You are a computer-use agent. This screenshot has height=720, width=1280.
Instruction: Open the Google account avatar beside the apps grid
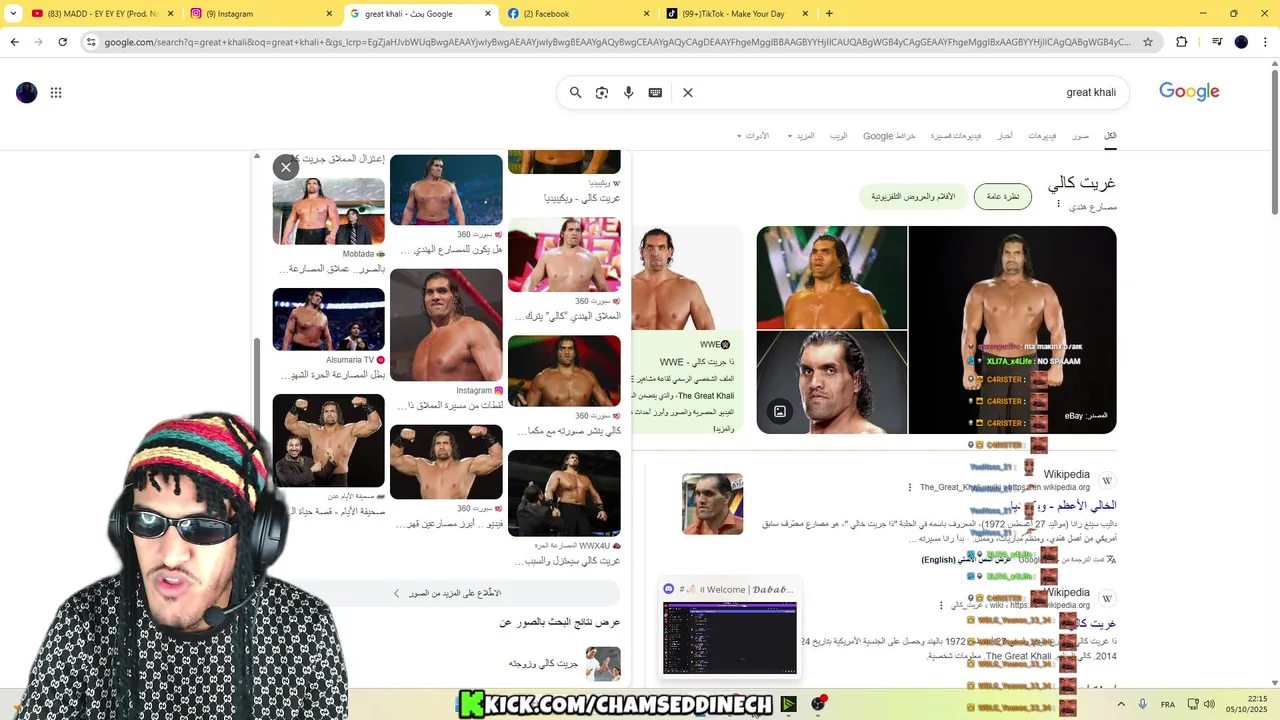coord(27,93)
